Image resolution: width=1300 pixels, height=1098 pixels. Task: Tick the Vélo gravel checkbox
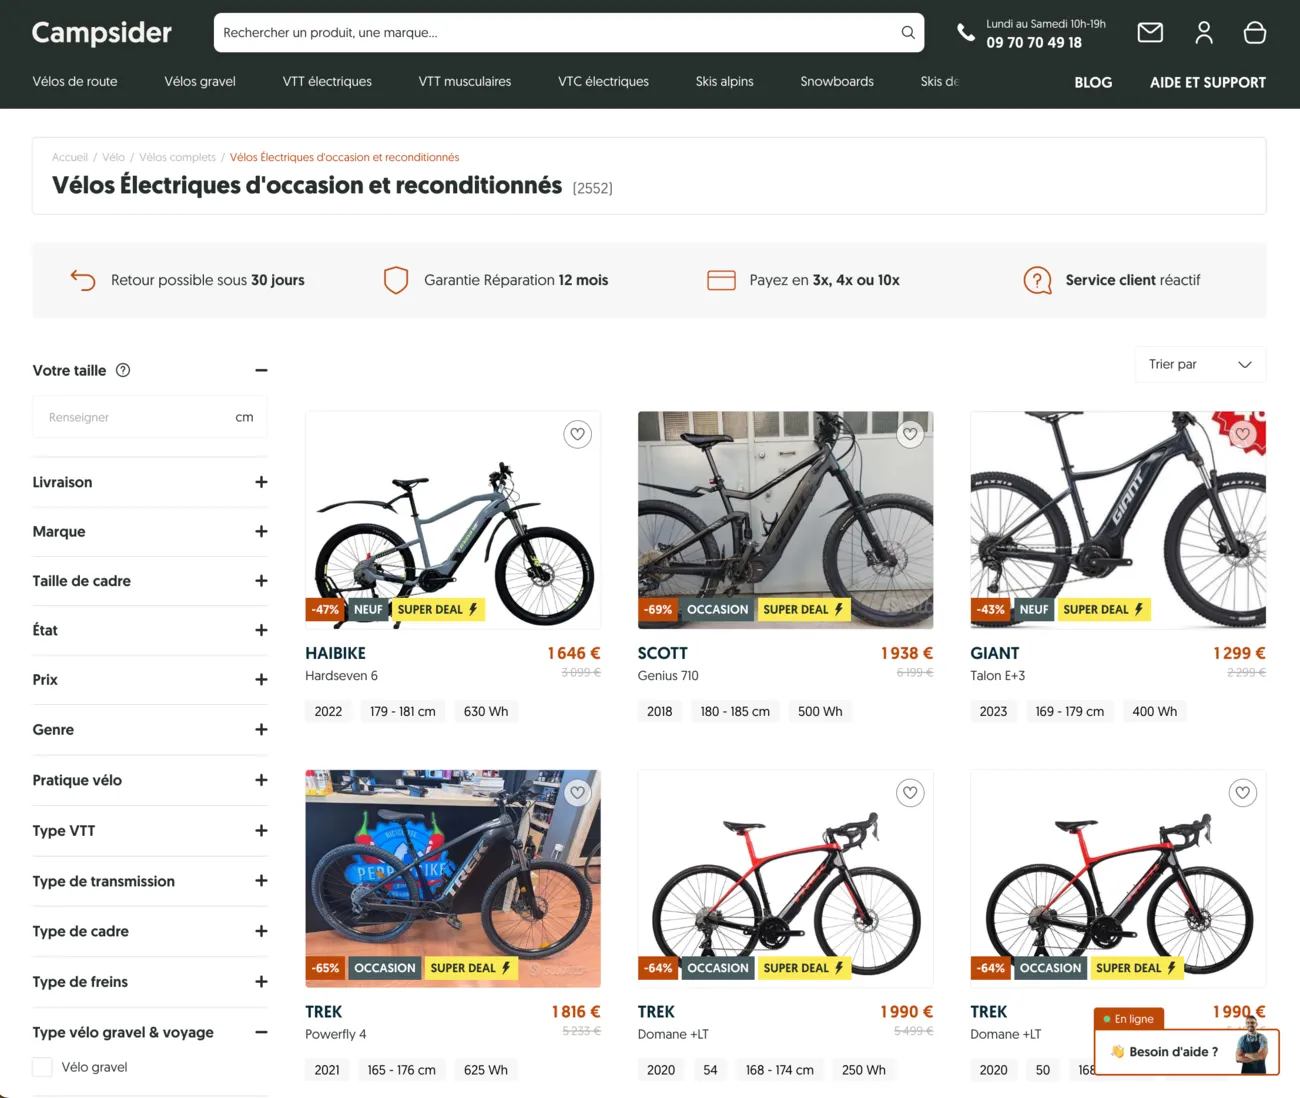42,1067
